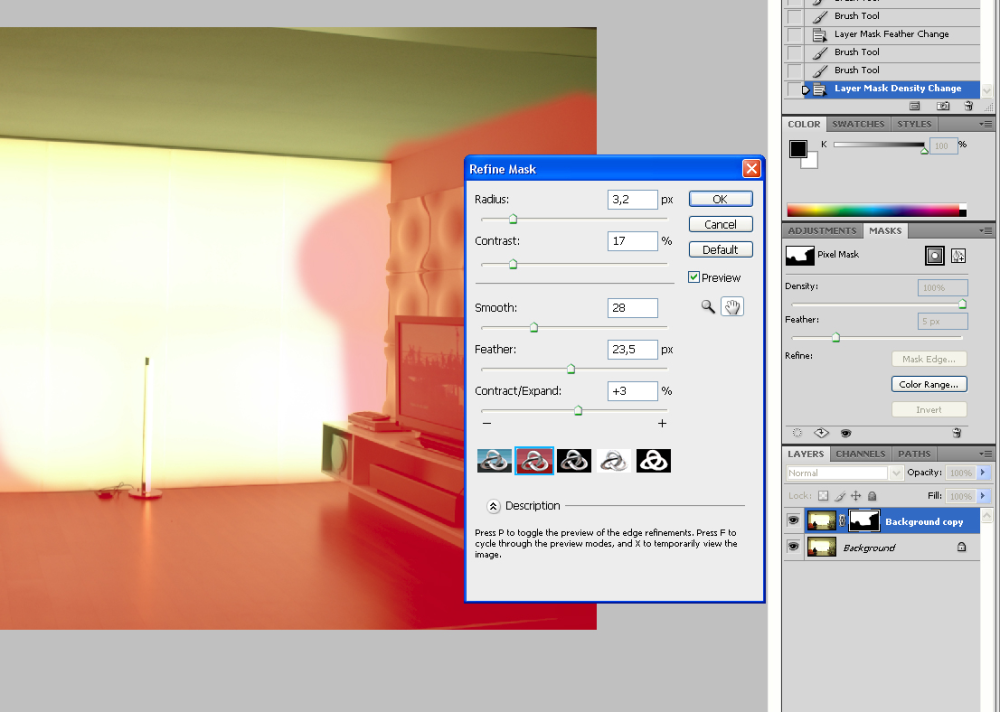Click the camera new snapshot icon
This screenshot has height=712, width=1000.
(943, 105)
